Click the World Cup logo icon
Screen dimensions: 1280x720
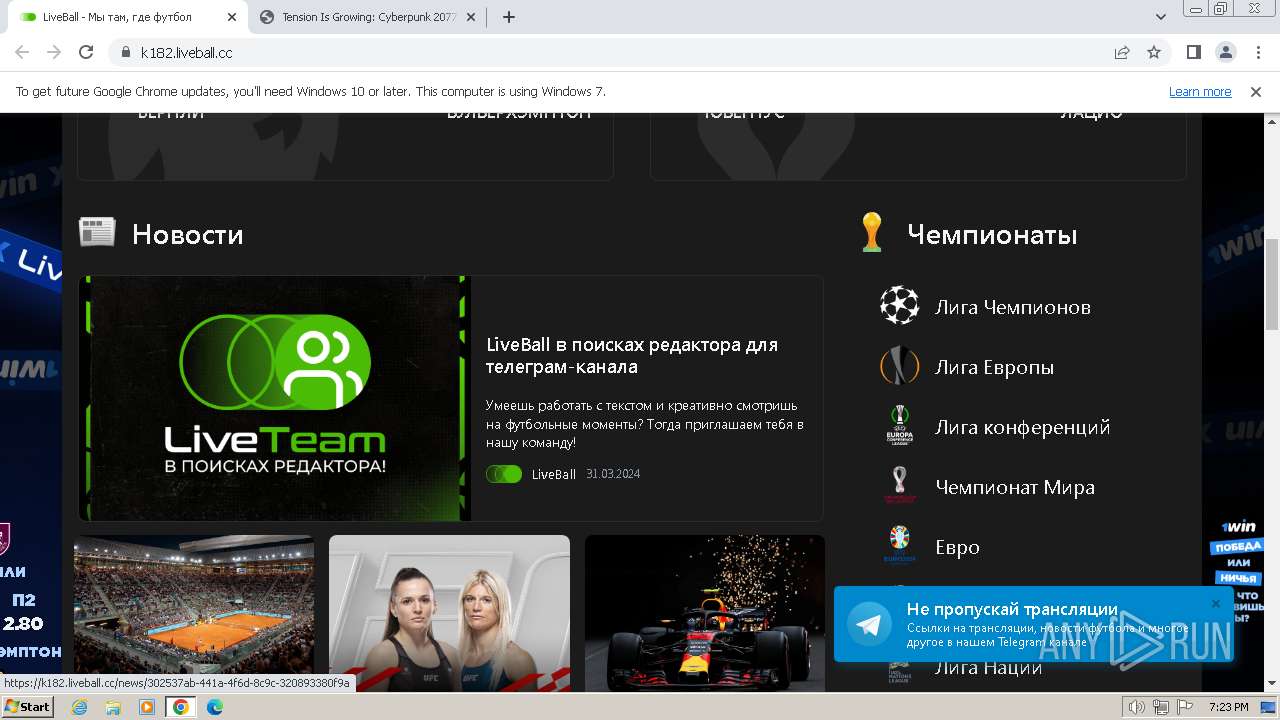(899, 486)
